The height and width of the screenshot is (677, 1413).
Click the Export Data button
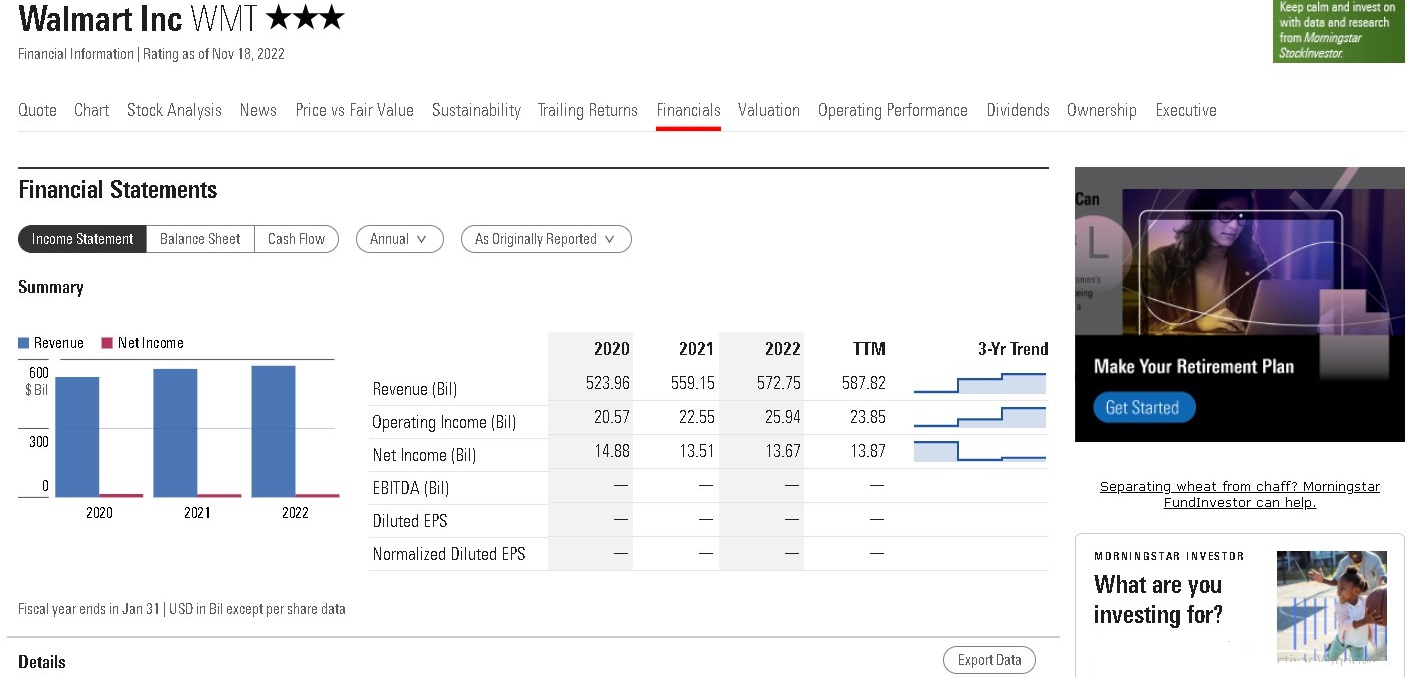click(x=988, y=660)
